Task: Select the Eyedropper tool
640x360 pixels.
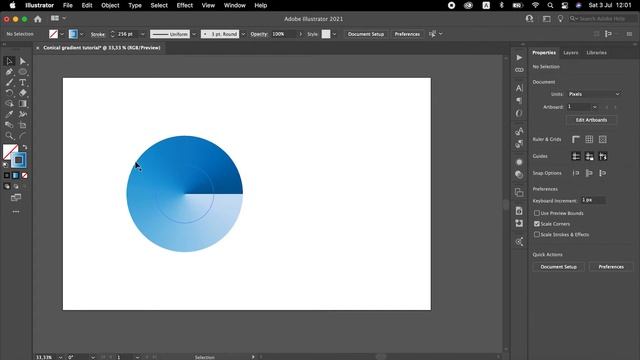Action: (x=9, y=114)
